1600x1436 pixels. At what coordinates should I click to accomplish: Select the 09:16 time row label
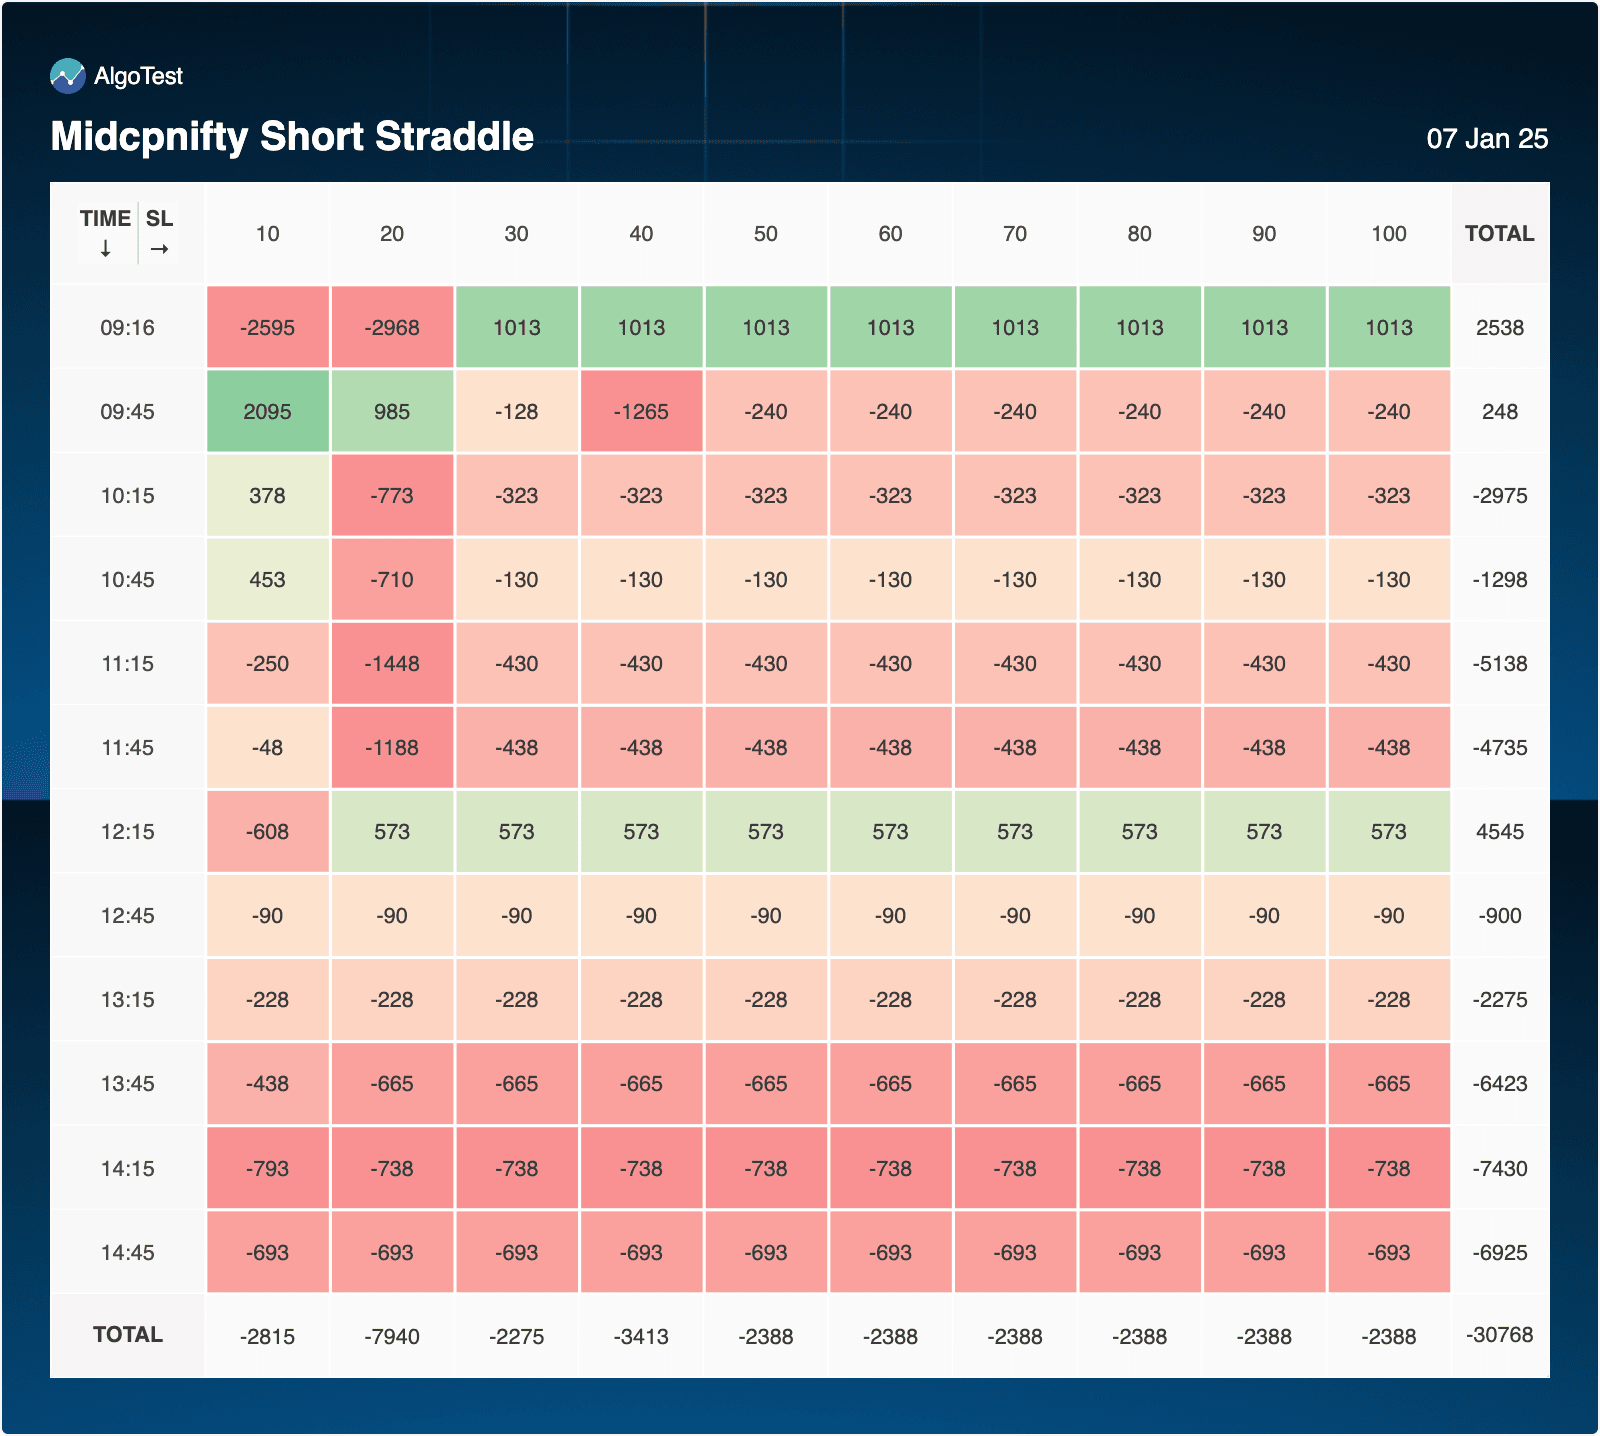click(128, 328)
